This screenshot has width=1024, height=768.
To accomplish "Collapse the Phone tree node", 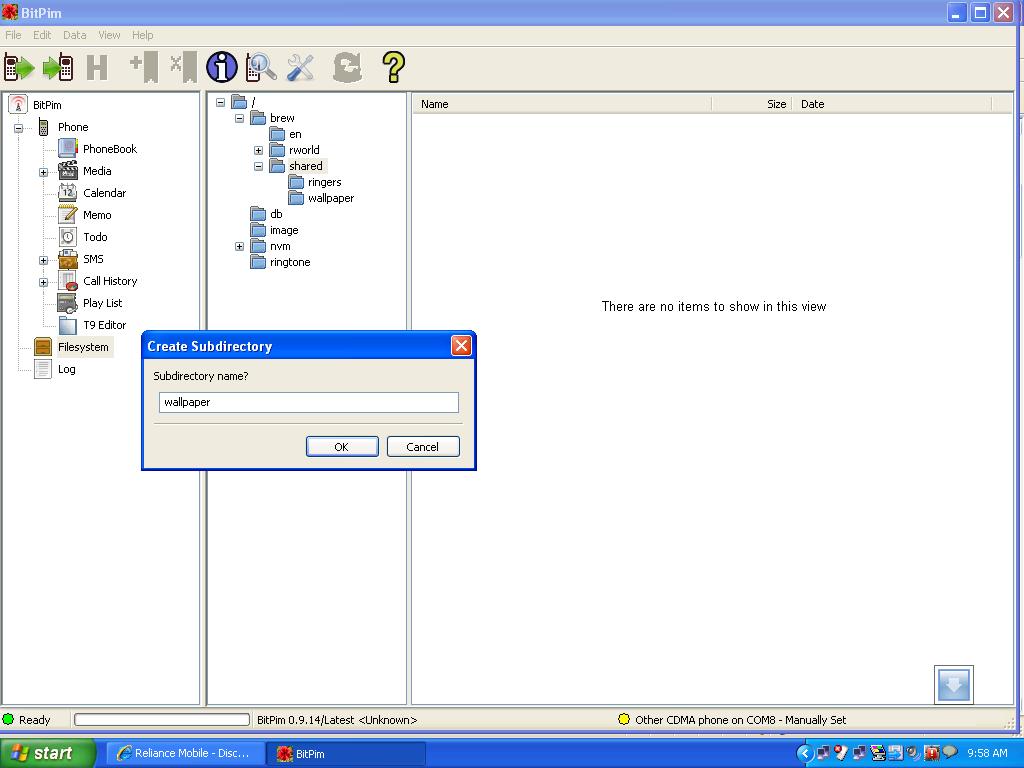I will [x=18, y=128].
